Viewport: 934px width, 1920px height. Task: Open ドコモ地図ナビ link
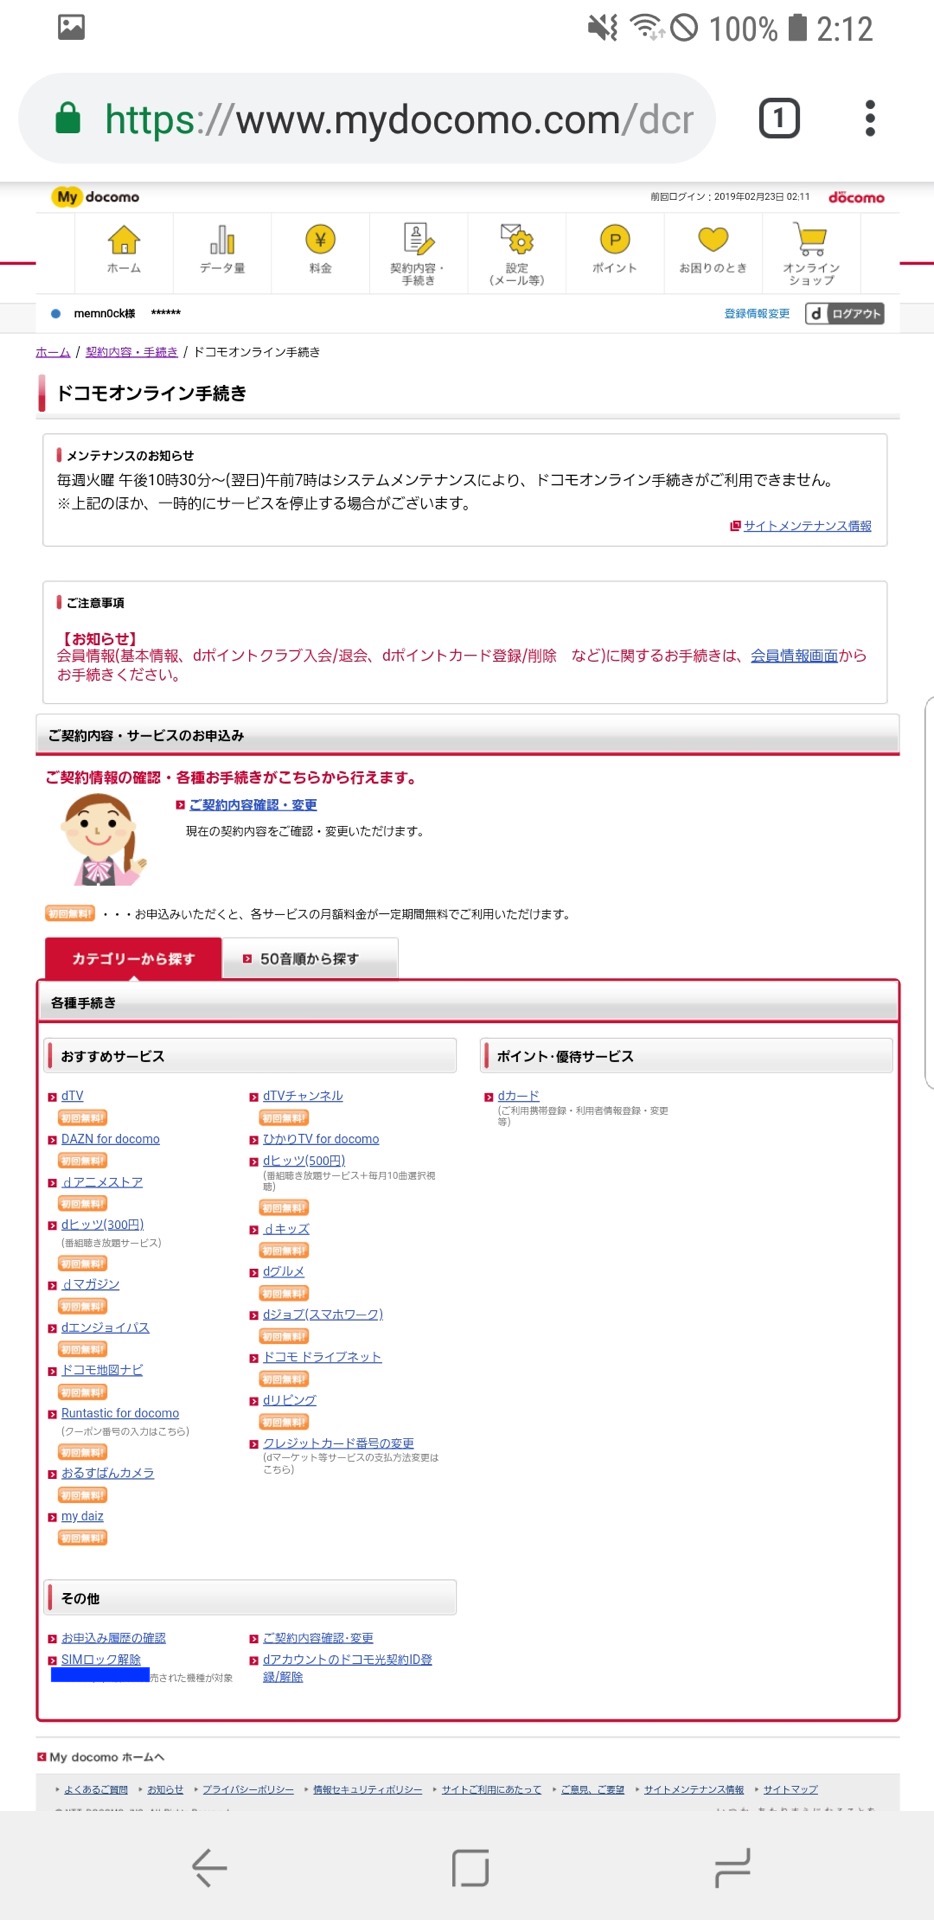click(x=102, y=1370)
